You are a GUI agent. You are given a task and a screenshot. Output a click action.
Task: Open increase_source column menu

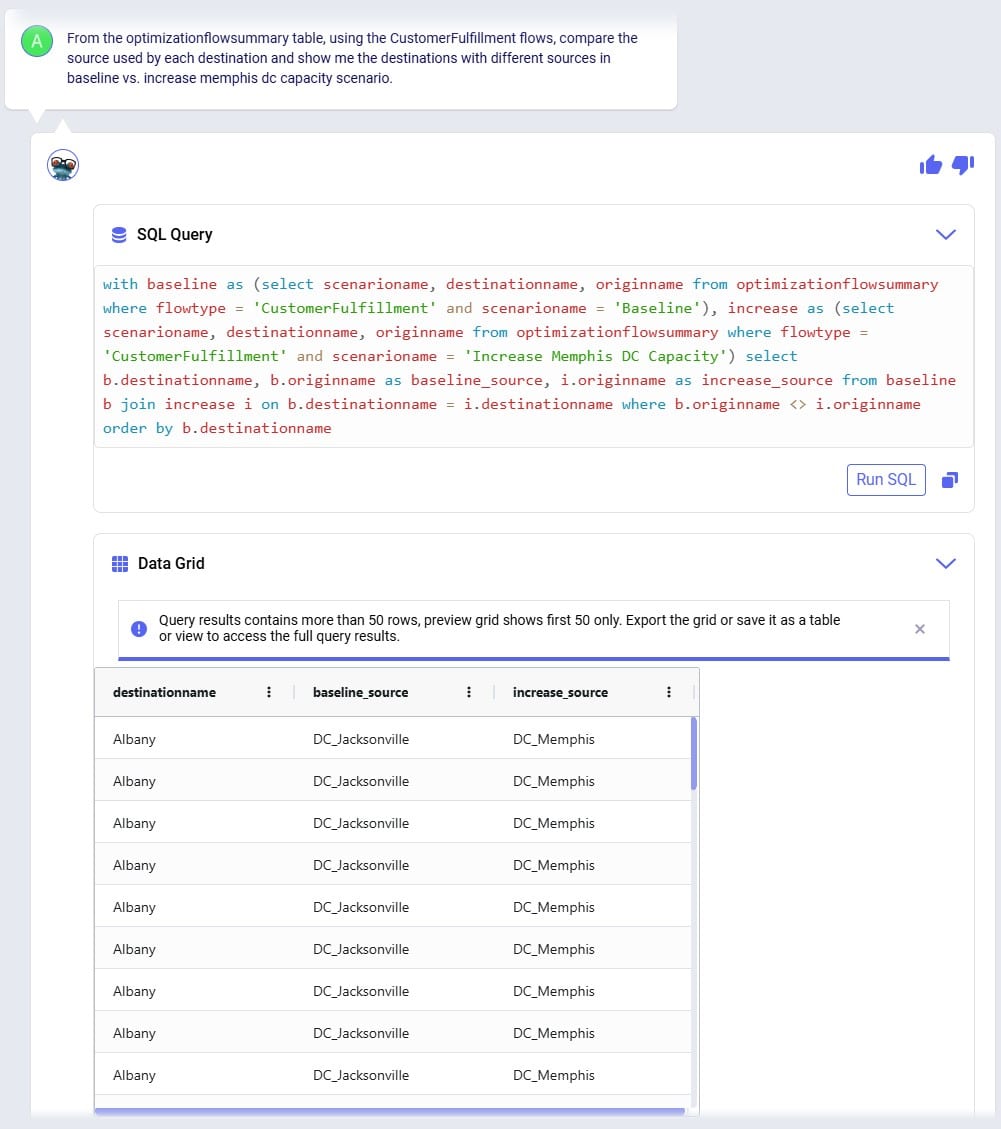pyautogui.click(x=669, y=692)
